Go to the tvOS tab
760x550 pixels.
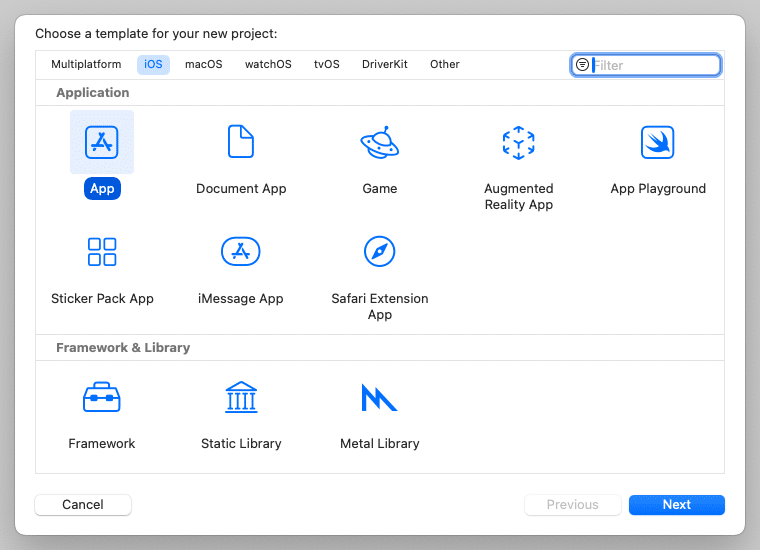click(327, 64)
